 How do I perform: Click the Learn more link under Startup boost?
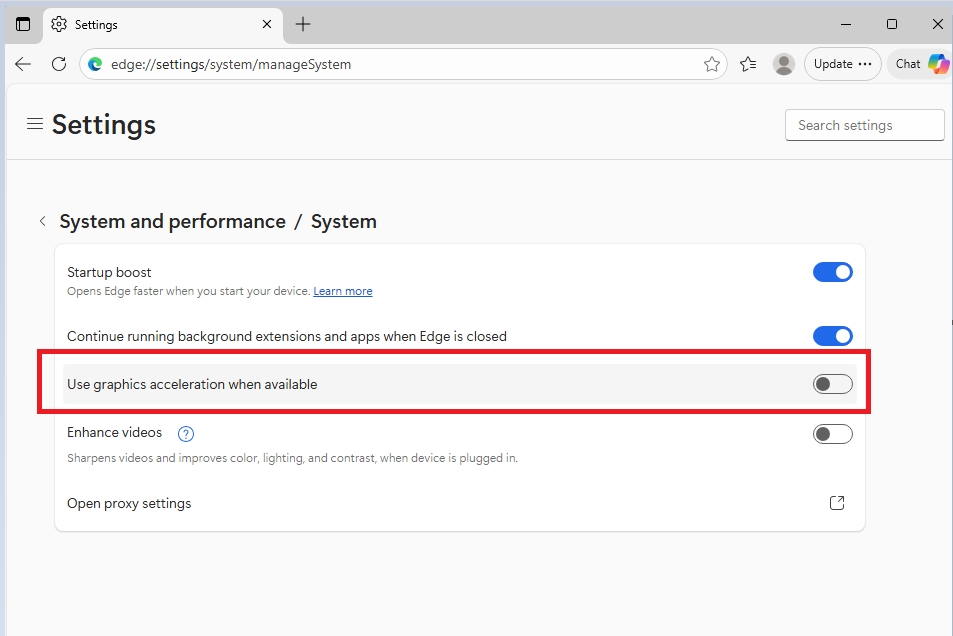342,291
